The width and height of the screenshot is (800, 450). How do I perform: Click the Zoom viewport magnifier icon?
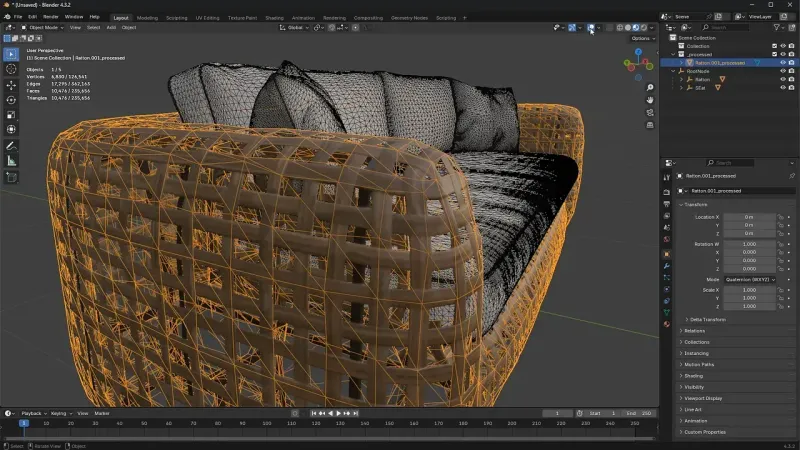click(650, 87)
